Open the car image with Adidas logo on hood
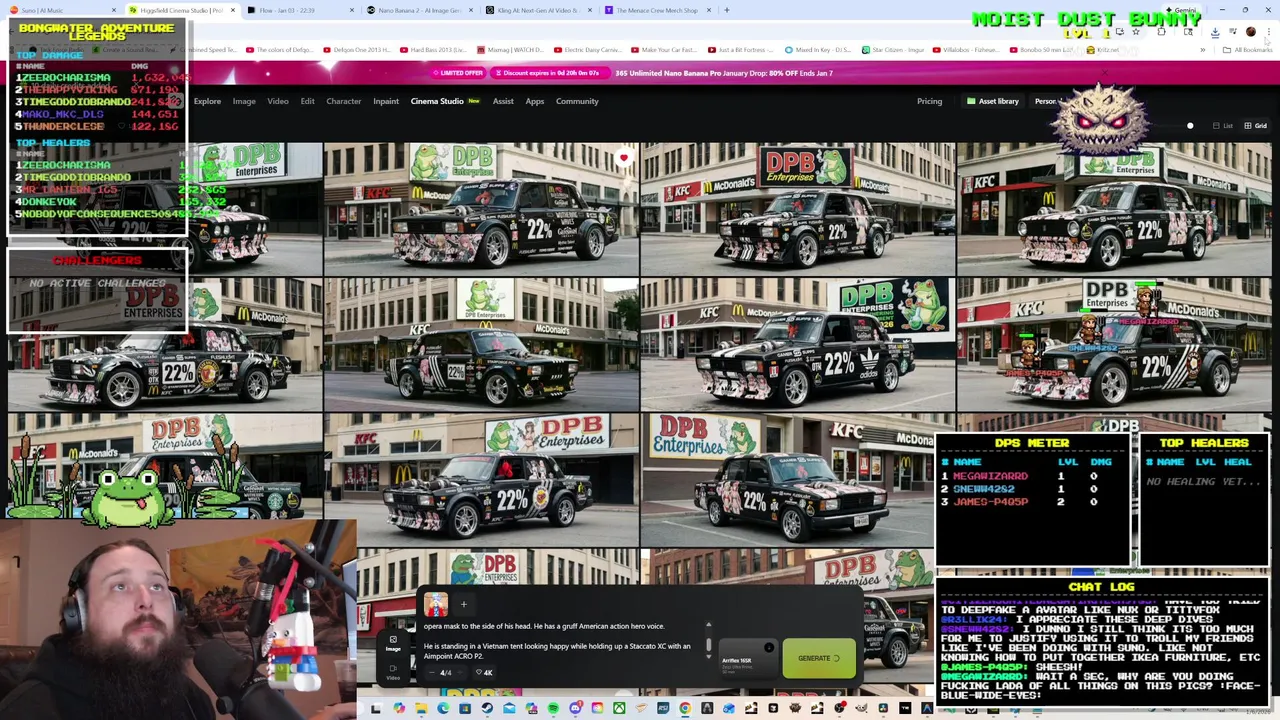 [797, 344]
